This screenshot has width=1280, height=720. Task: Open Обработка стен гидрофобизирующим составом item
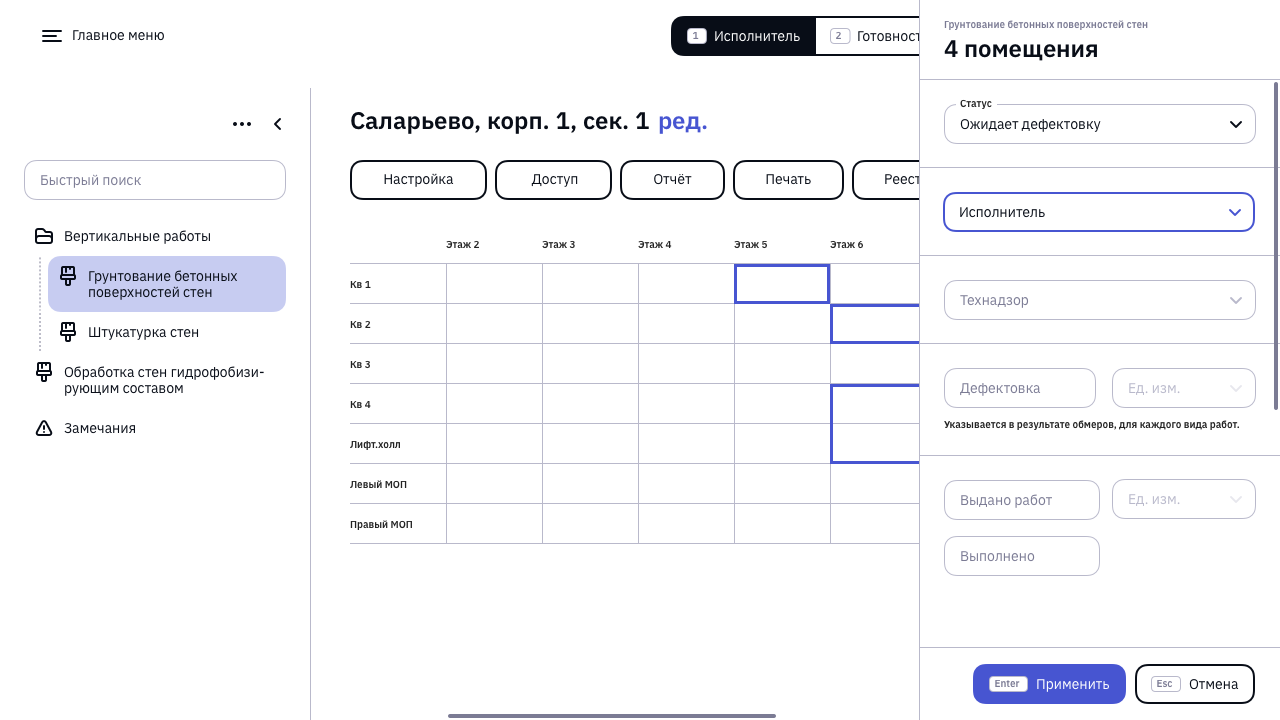coord(155,380)
